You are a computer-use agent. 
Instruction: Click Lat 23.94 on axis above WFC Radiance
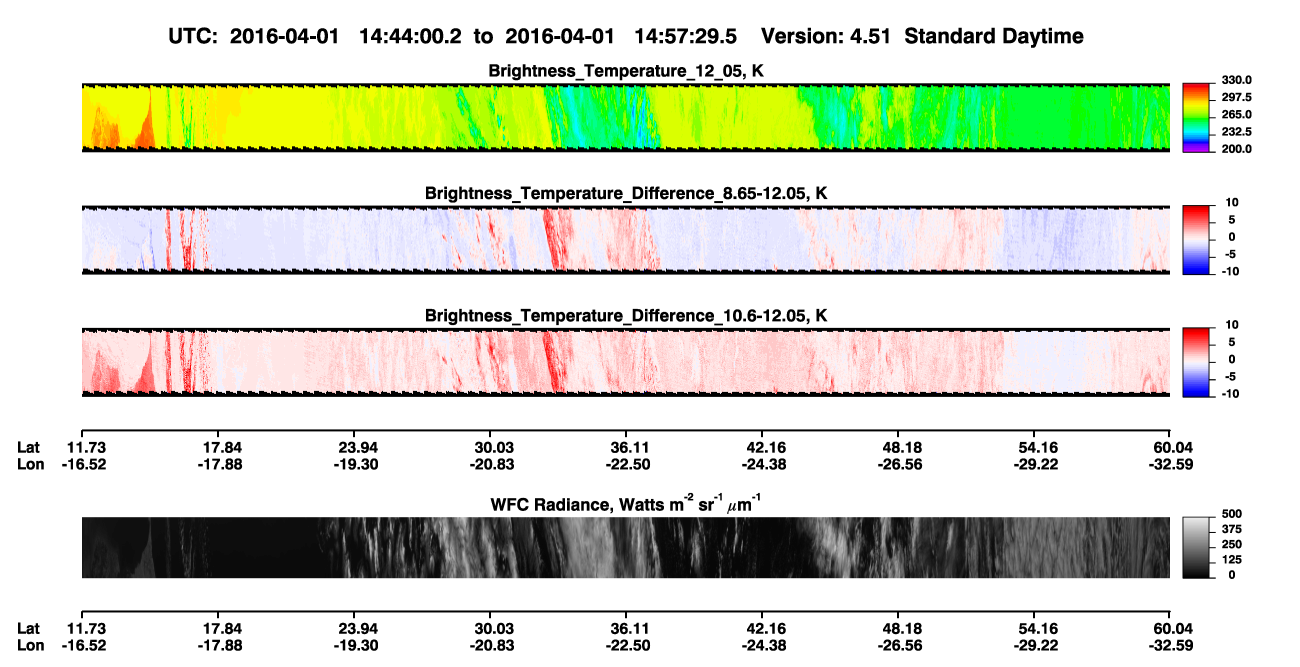tap(354, 447)
